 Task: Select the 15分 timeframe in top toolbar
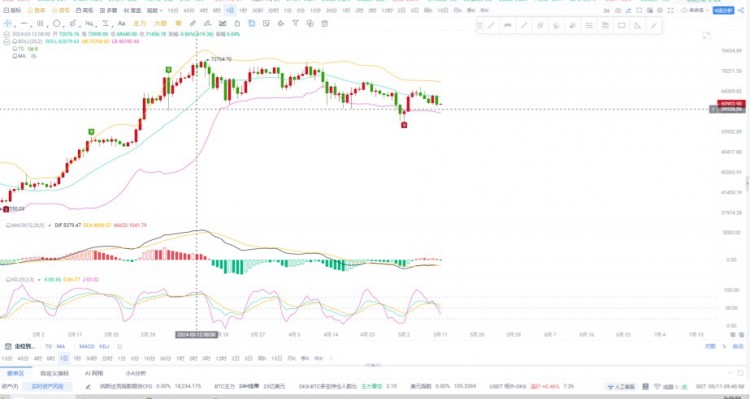pyautogui.click(x=173, y=10)
